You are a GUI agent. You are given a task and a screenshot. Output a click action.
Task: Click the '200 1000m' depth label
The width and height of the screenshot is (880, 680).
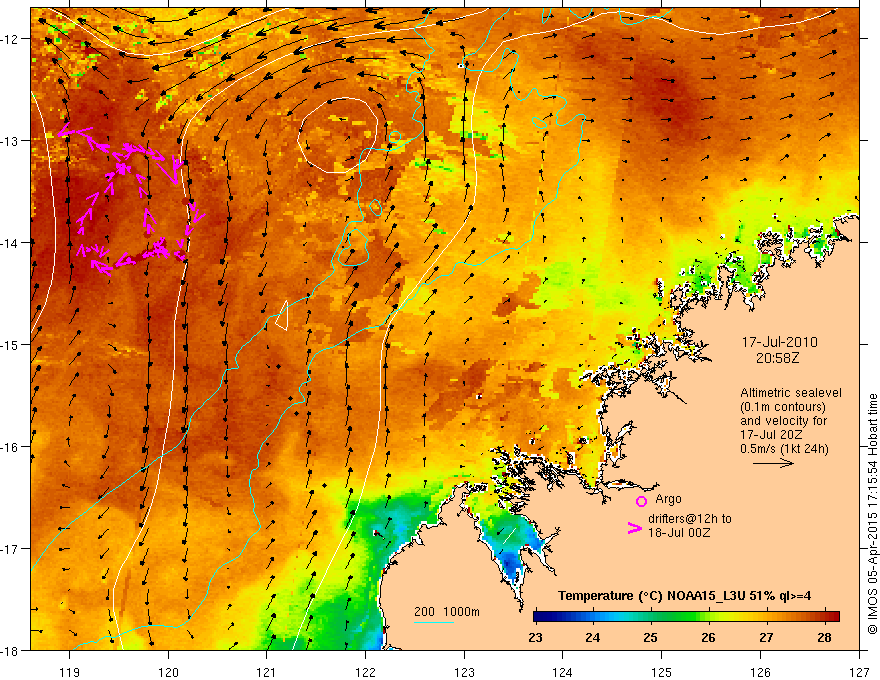coord(447,612)
